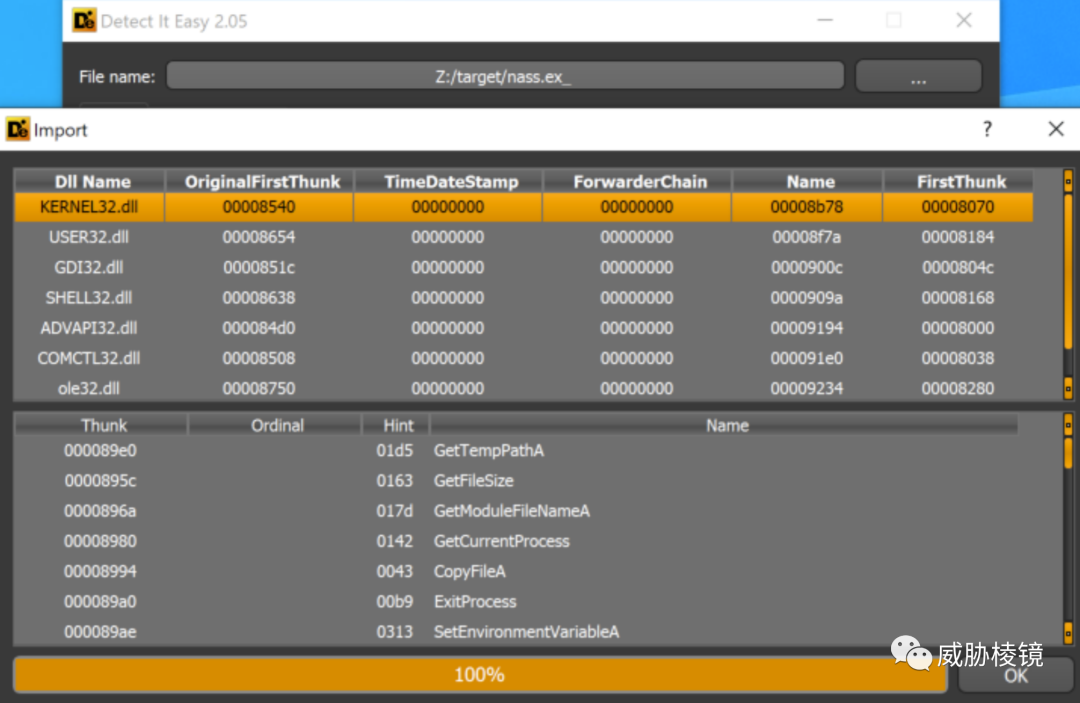Select the GDI32.dll row

523,268
